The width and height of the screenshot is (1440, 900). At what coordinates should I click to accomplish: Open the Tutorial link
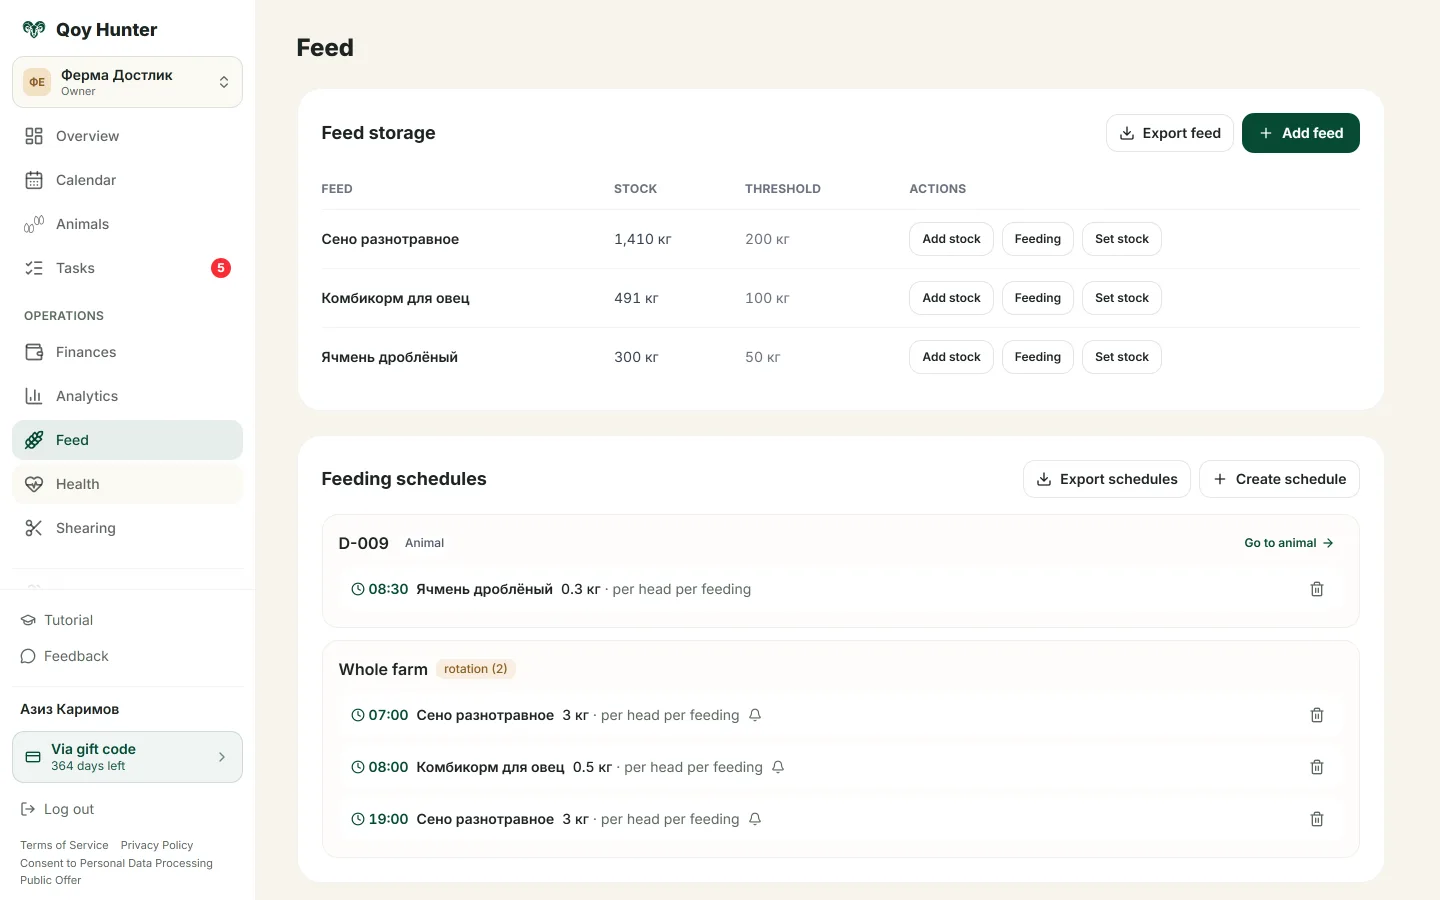click(57, 620)
